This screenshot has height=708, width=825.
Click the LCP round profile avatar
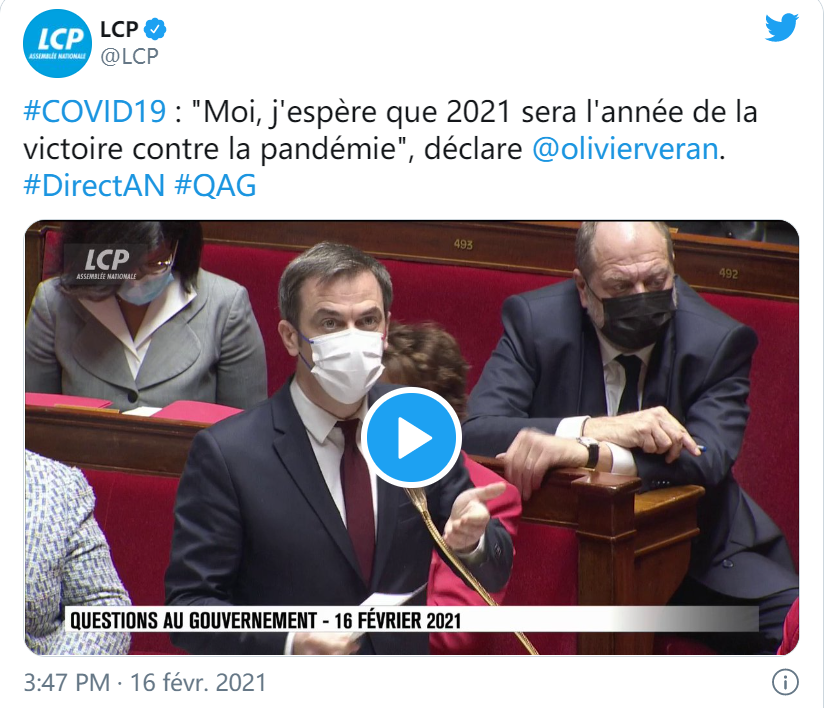click(x=57, y=44)
